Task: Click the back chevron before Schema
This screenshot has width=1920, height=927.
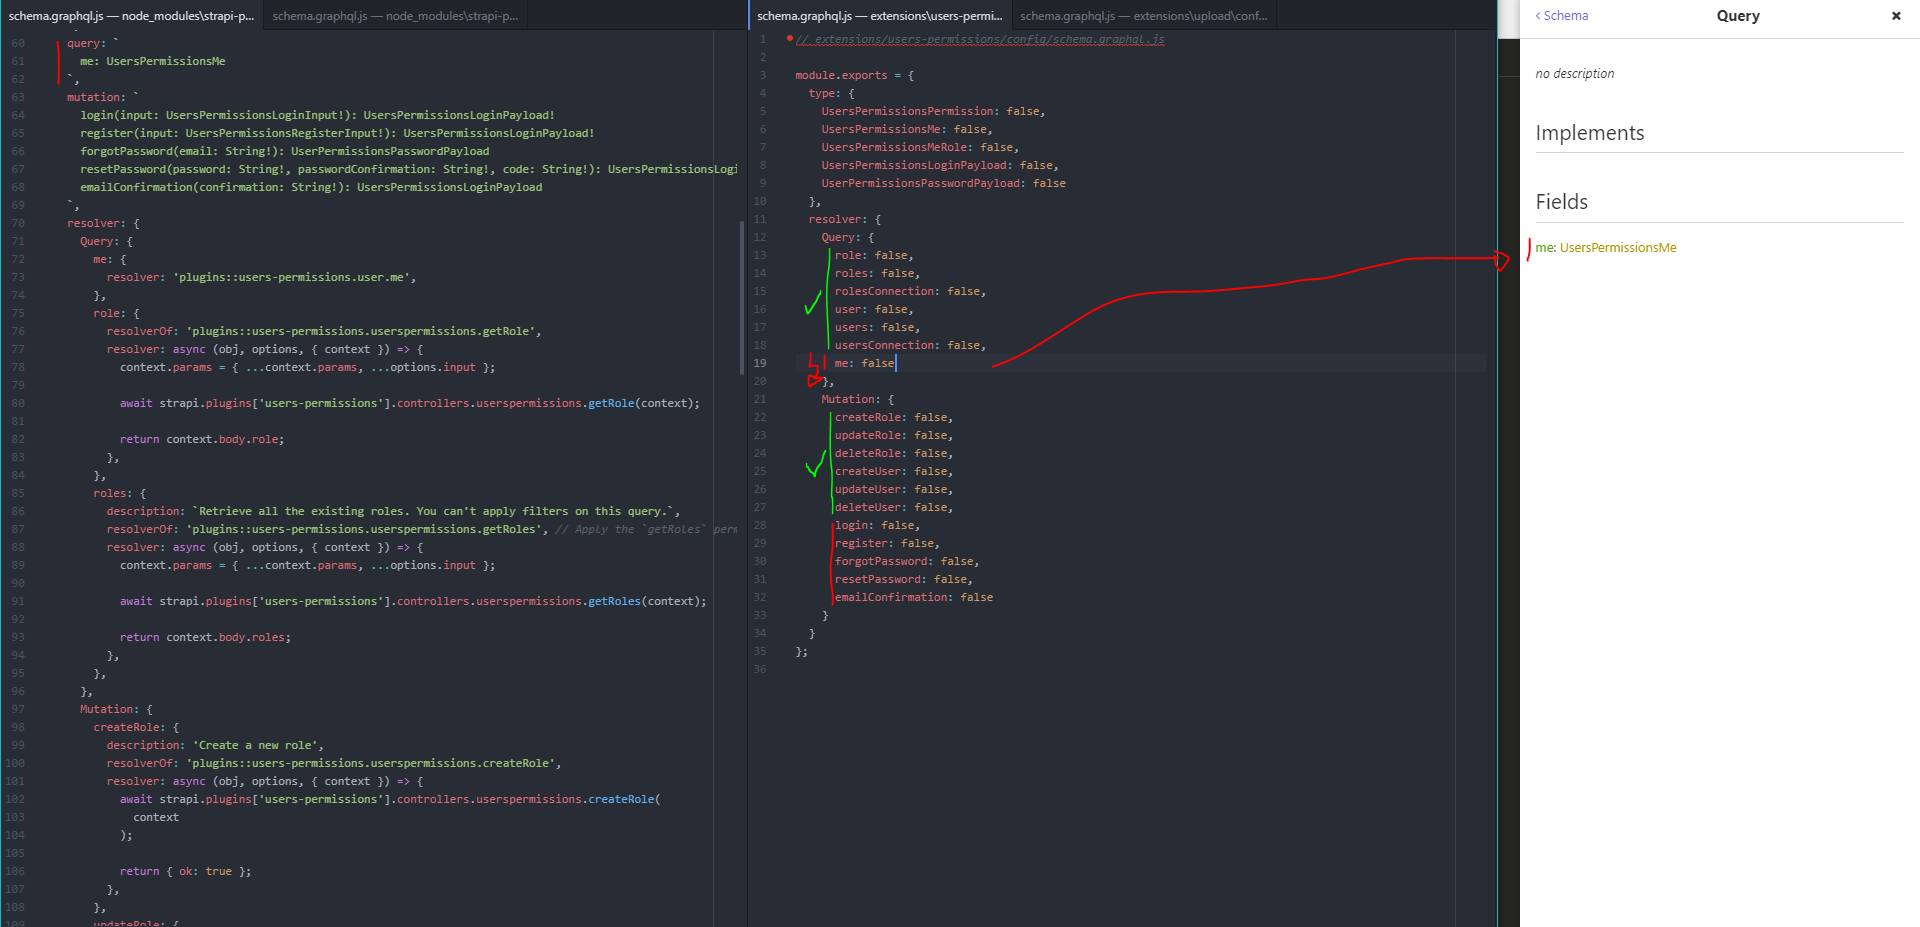Action: tap(1537, 15)
